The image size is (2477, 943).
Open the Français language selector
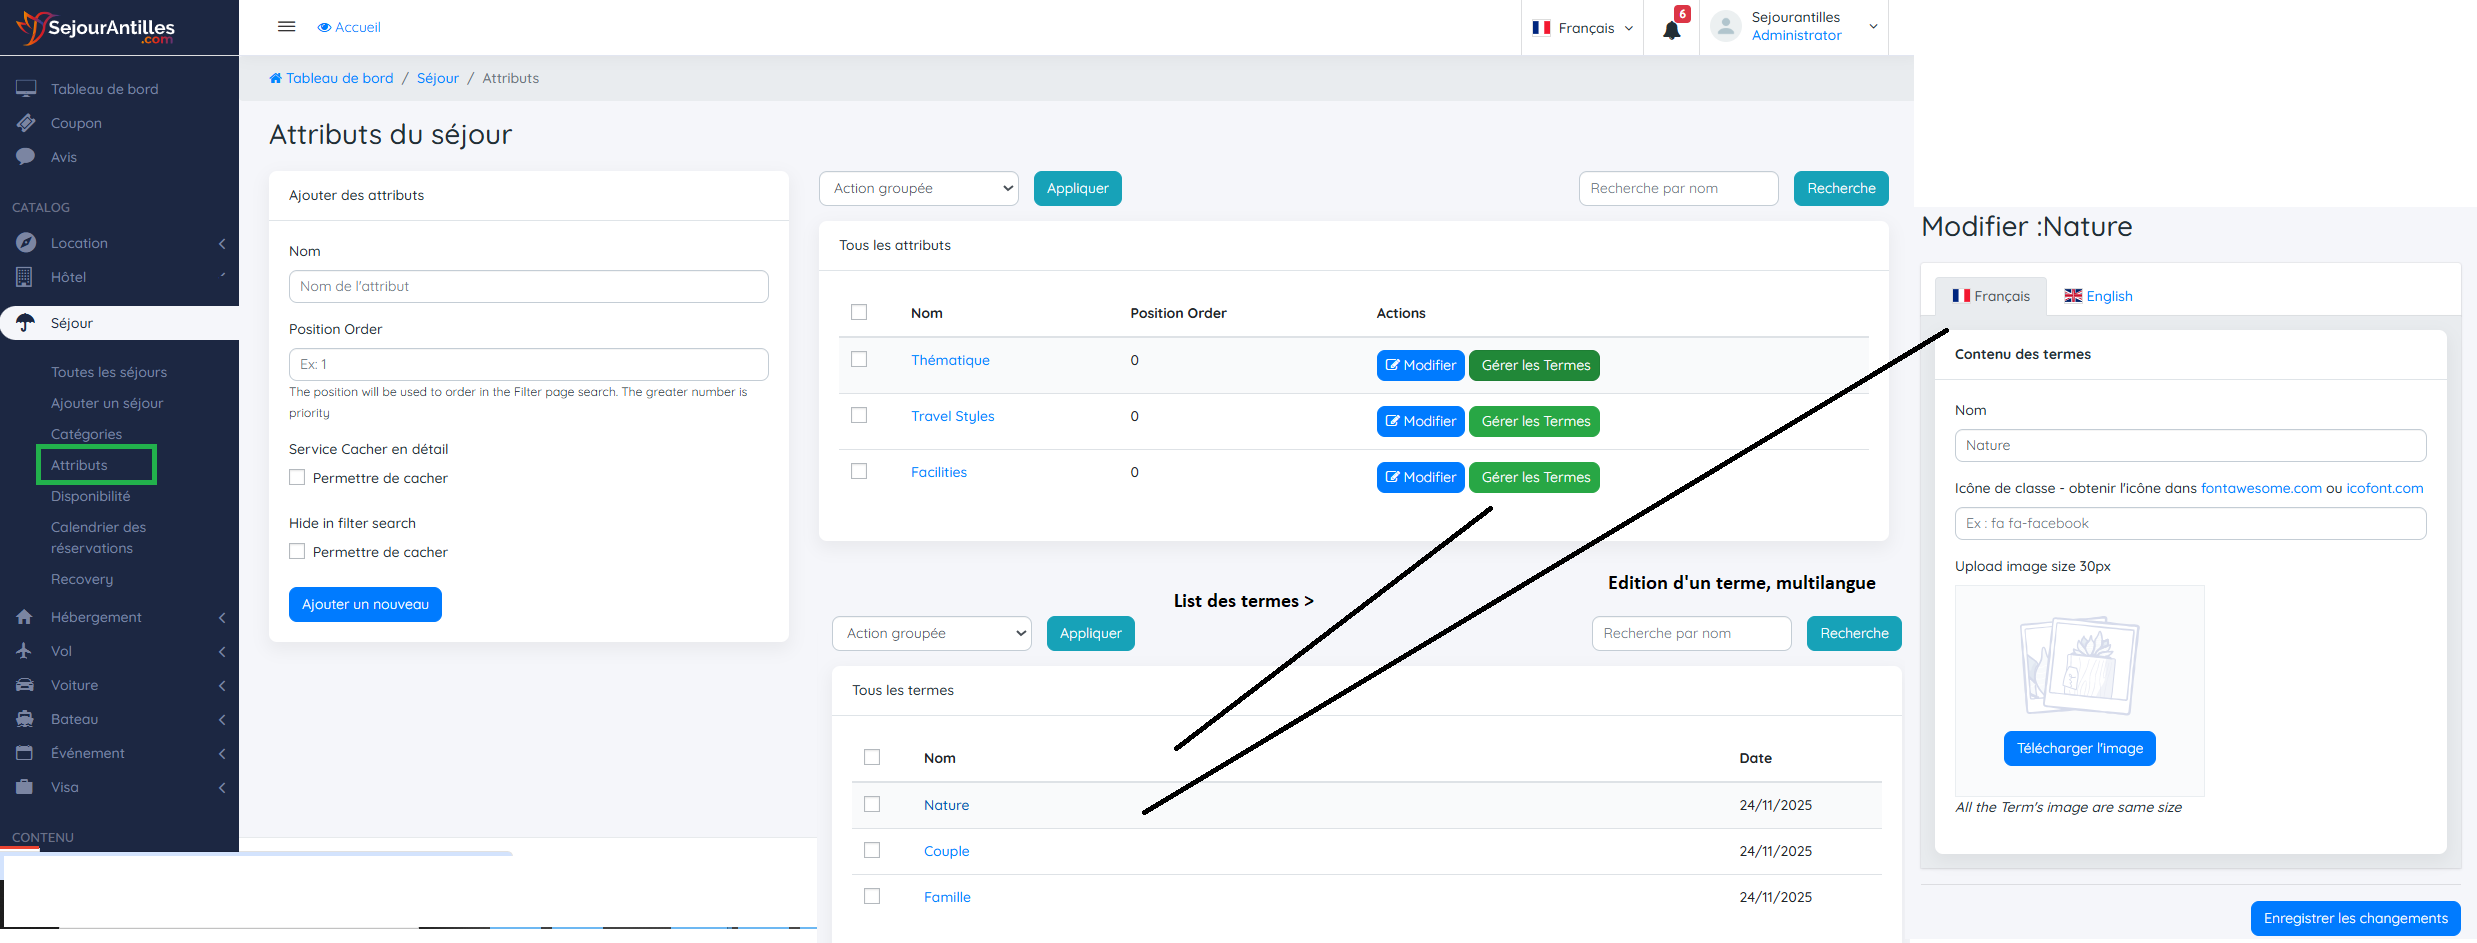(x=1582, y=28)
